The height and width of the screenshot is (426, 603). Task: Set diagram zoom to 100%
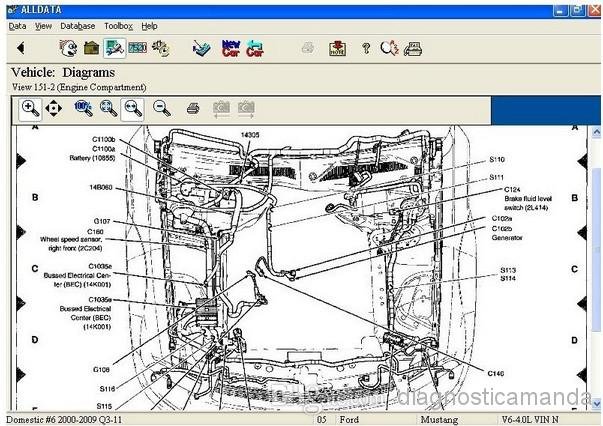click(x=83, y=108)
